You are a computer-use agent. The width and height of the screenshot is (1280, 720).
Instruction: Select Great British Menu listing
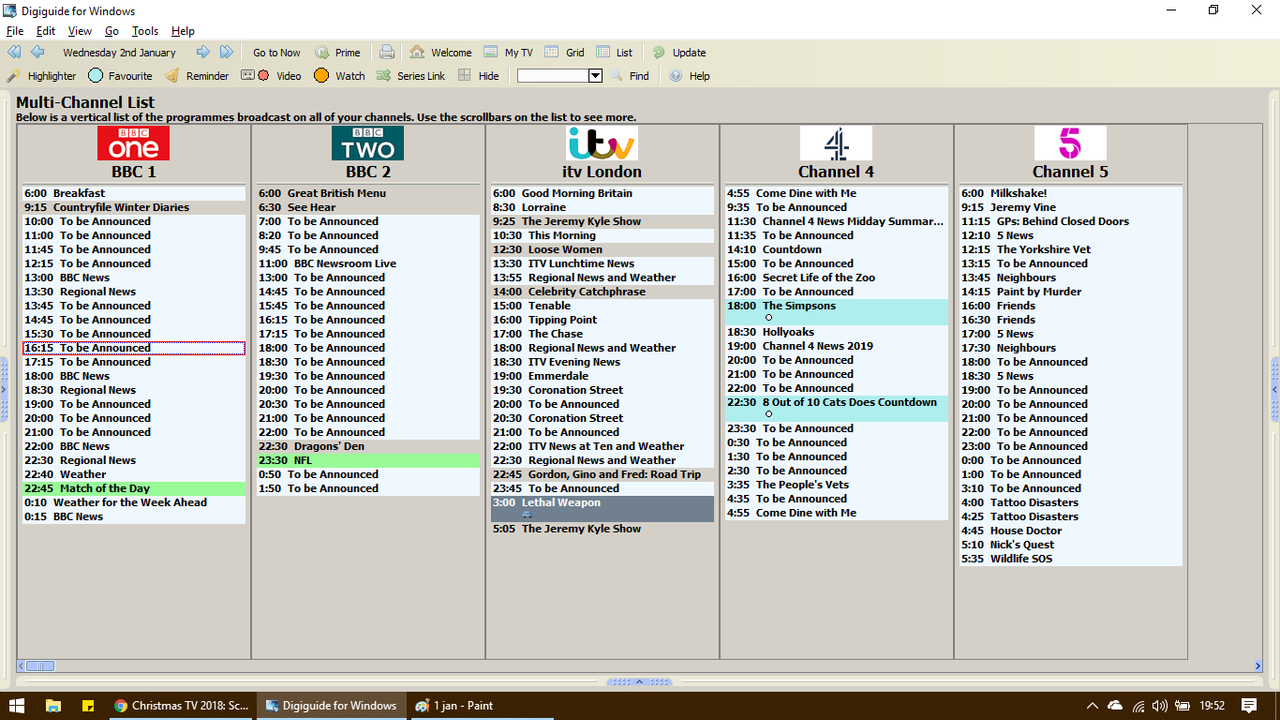368,194
